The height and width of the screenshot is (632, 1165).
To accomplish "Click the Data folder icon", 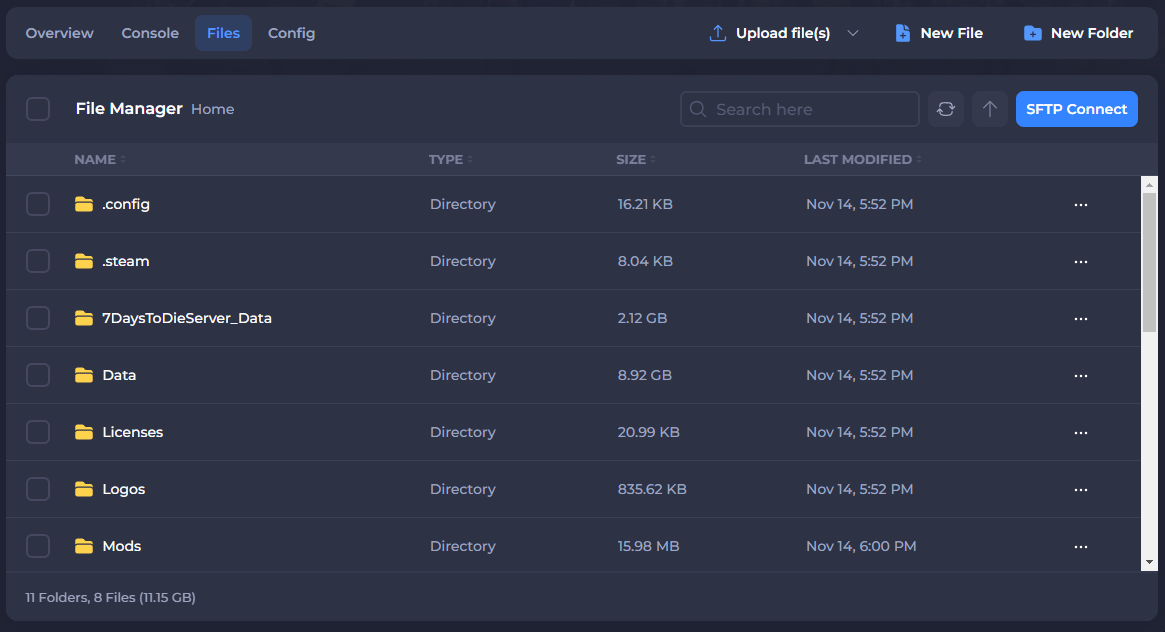I will [84, 375].
